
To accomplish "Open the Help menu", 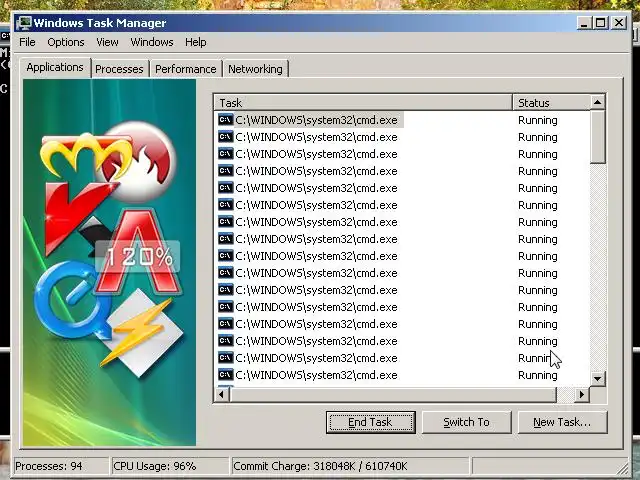I will [x=196, y=42].
